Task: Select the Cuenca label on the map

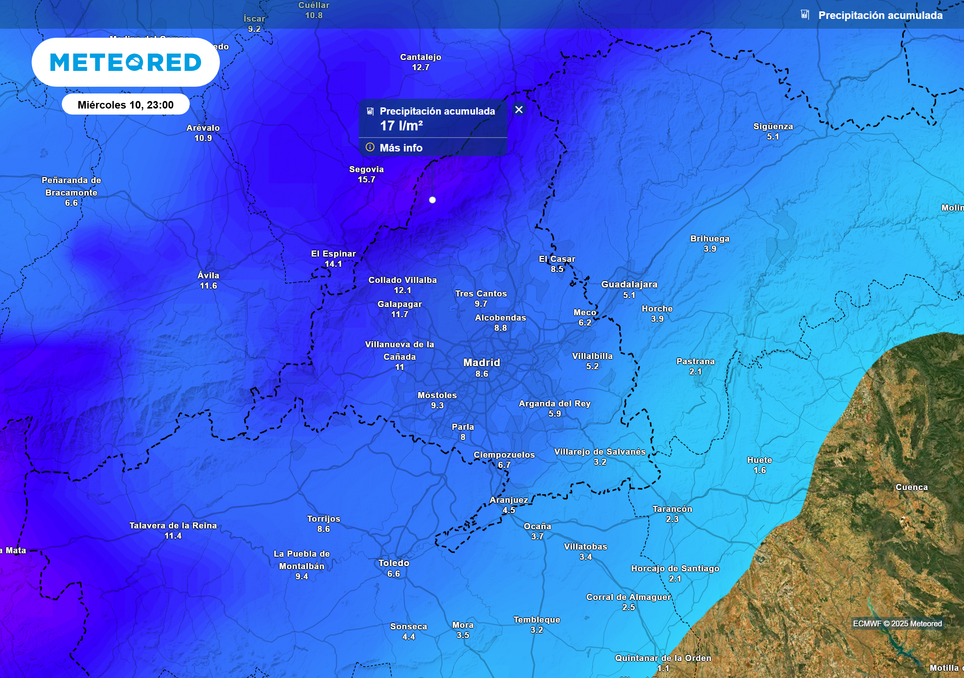Action: coord(912,487)
